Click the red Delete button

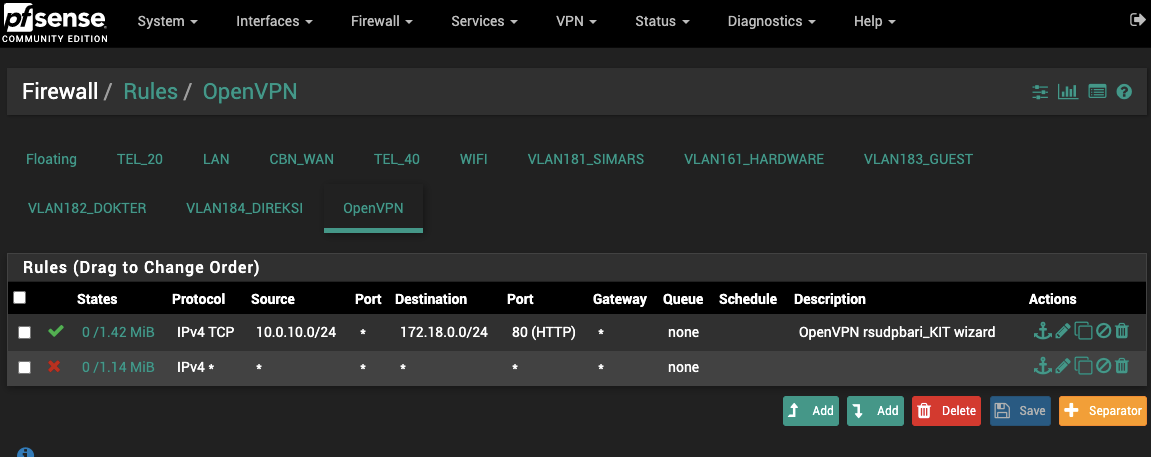click(x=946, y=411)
